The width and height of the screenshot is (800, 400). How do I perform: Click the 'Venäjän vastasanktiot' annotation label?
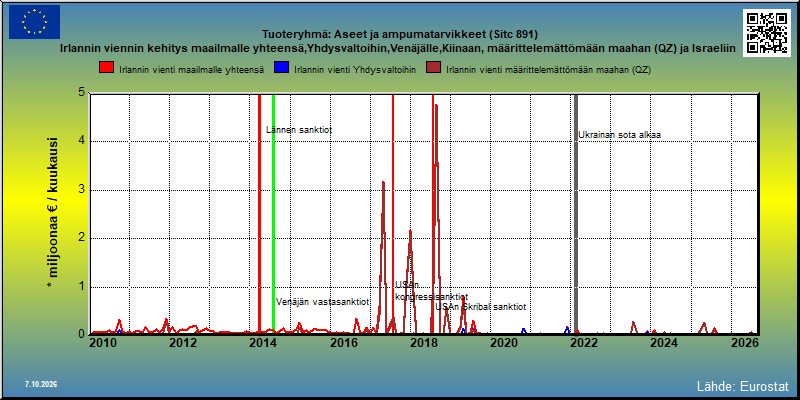(322, 302)
